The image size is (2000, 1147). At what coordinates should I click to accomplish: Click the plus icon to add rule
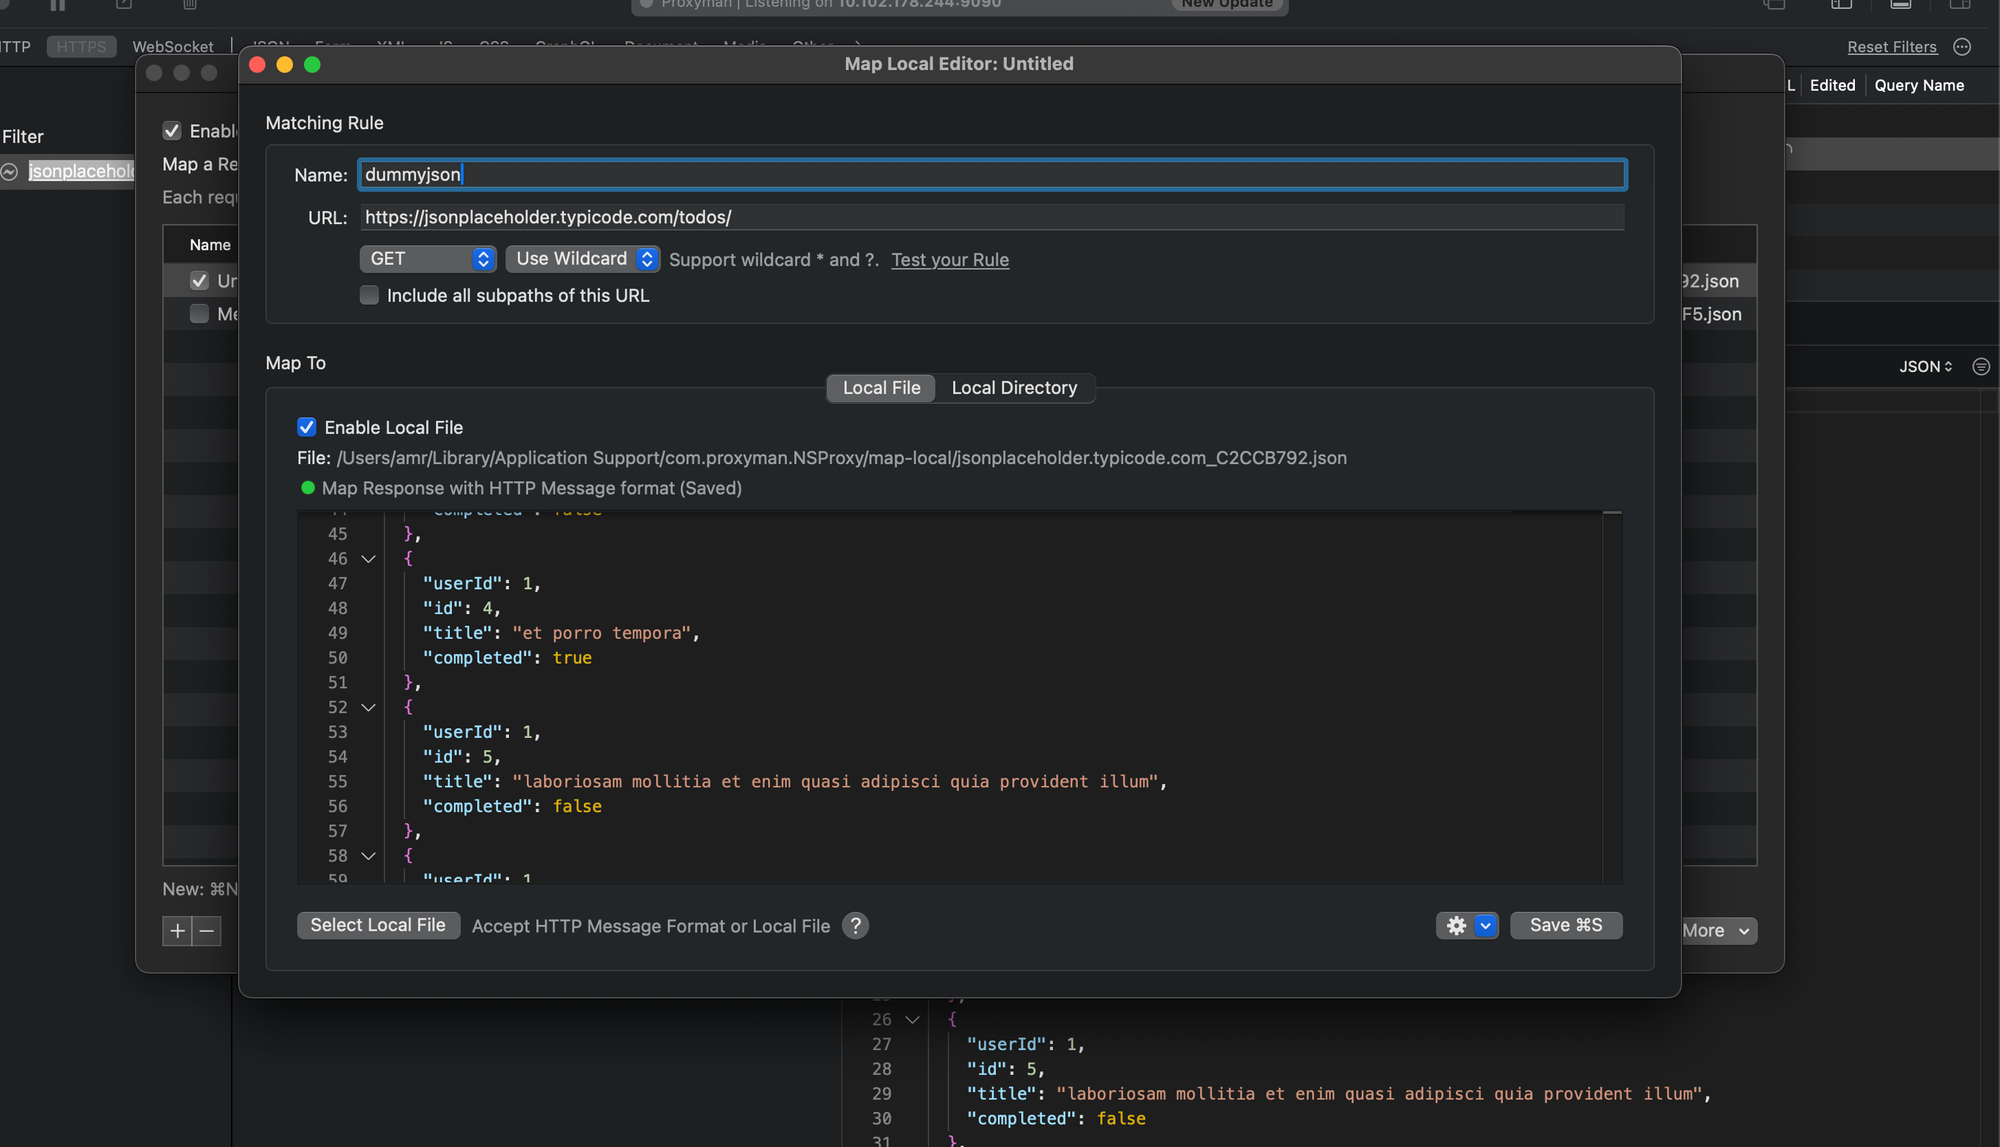coord(177,931)
